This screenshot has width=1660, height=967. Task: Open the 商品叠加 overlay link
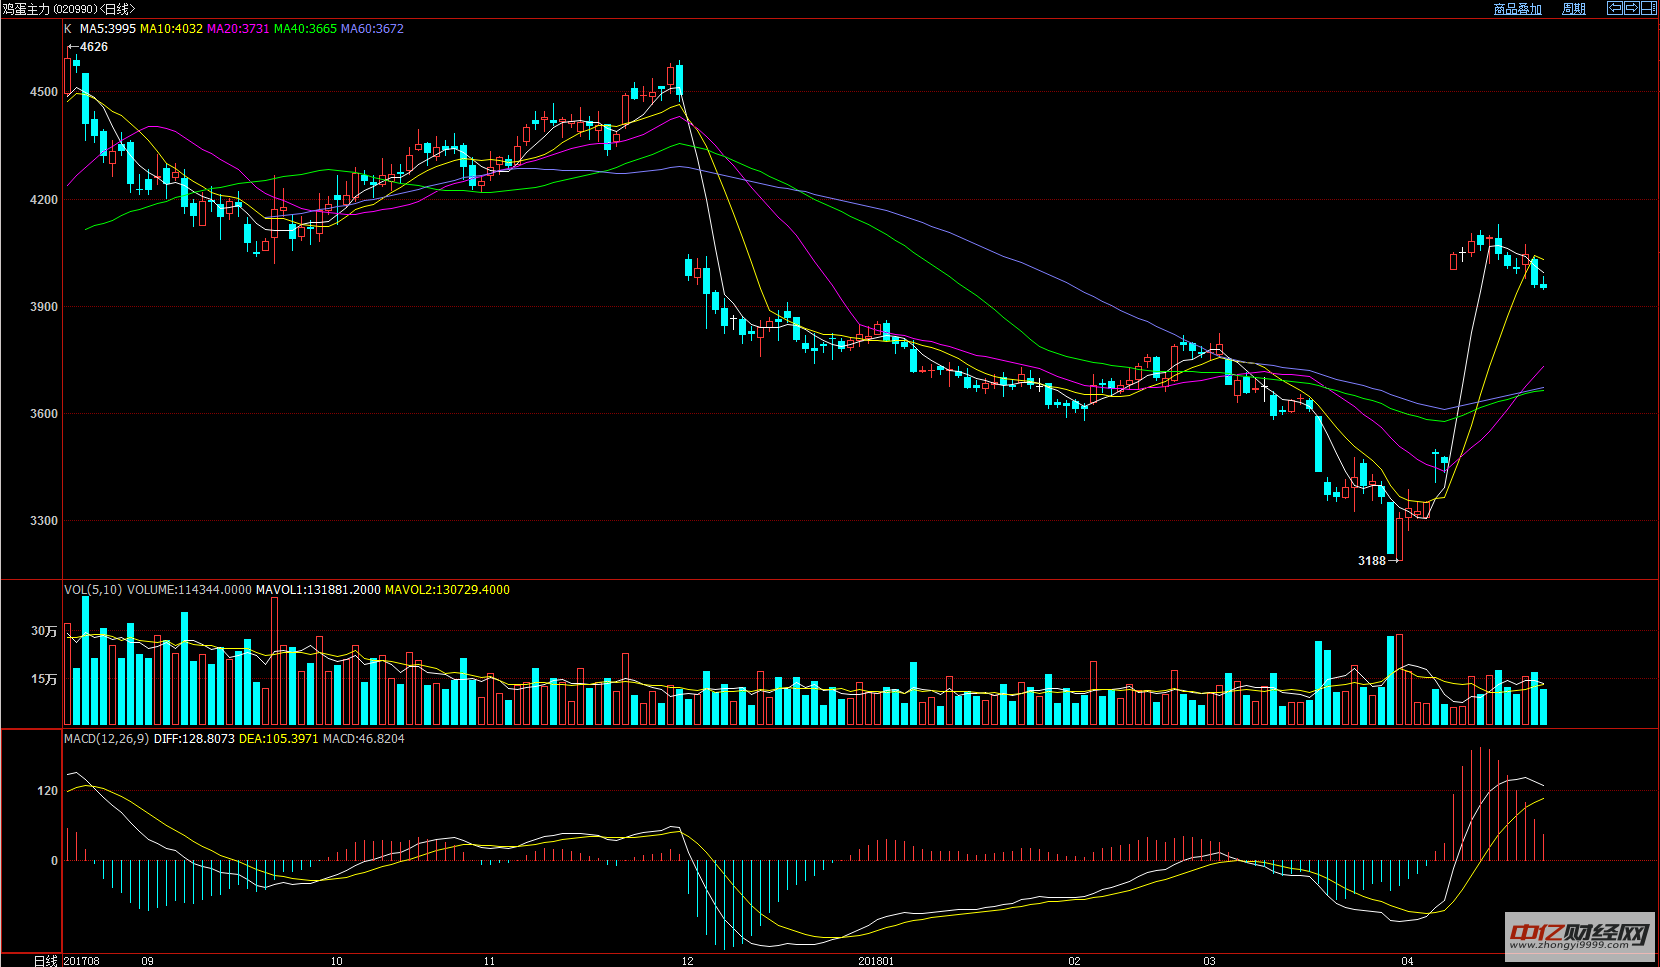(1518, 9)
